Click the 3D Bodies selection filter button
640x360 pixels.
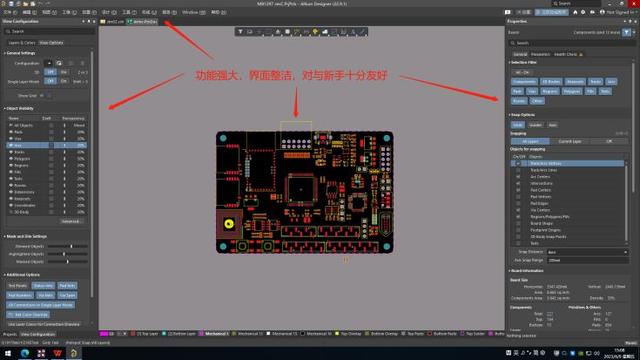click(x=551, y=82)
